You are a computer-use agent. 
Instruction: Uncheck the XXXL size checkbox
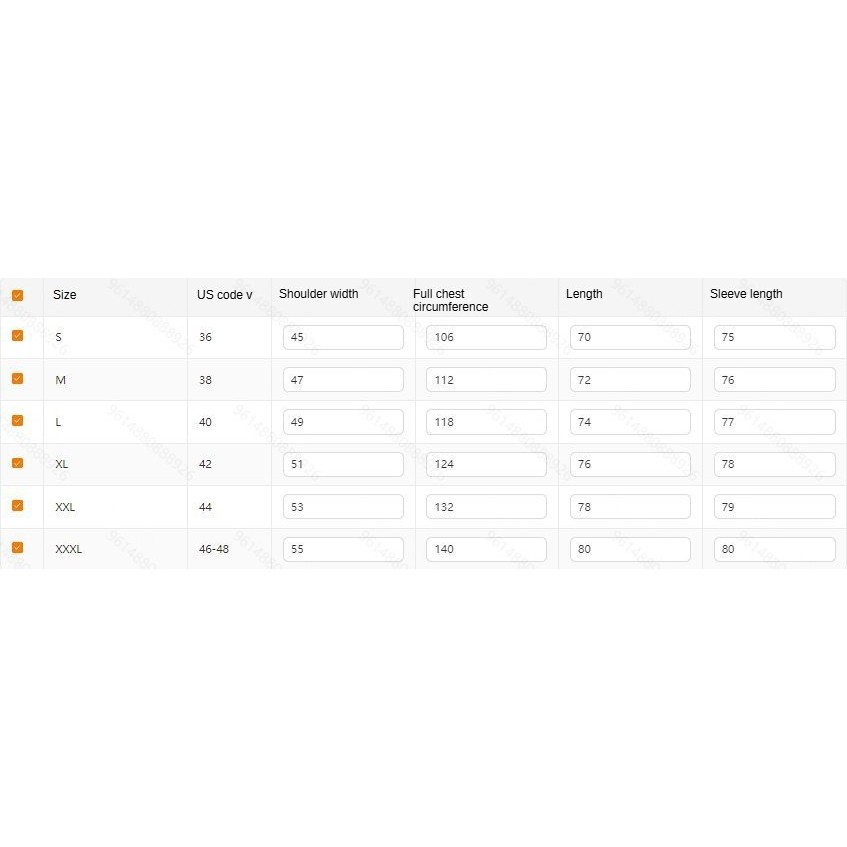point(17,547)
